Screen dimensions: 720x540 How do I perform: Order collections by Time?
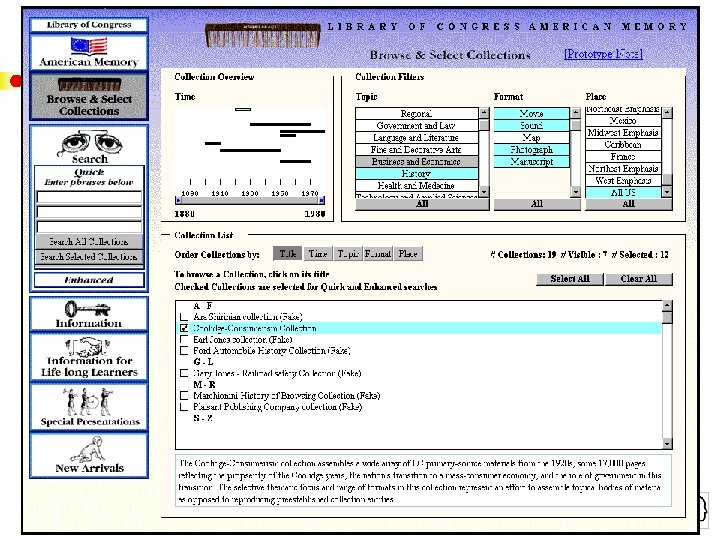pyautogui.click(x=318, y=253)
